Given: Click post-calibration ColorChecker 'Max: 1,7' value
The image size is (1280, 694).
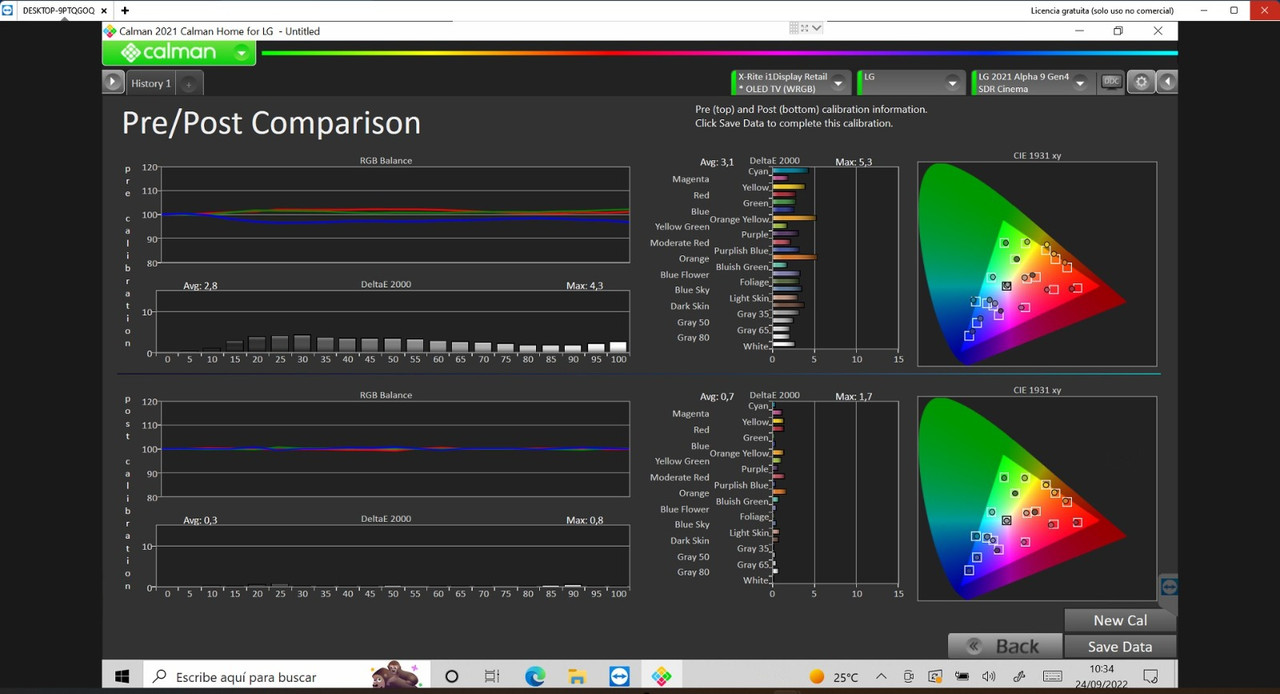Looking at the screenshot, I should tap(853, 397).
